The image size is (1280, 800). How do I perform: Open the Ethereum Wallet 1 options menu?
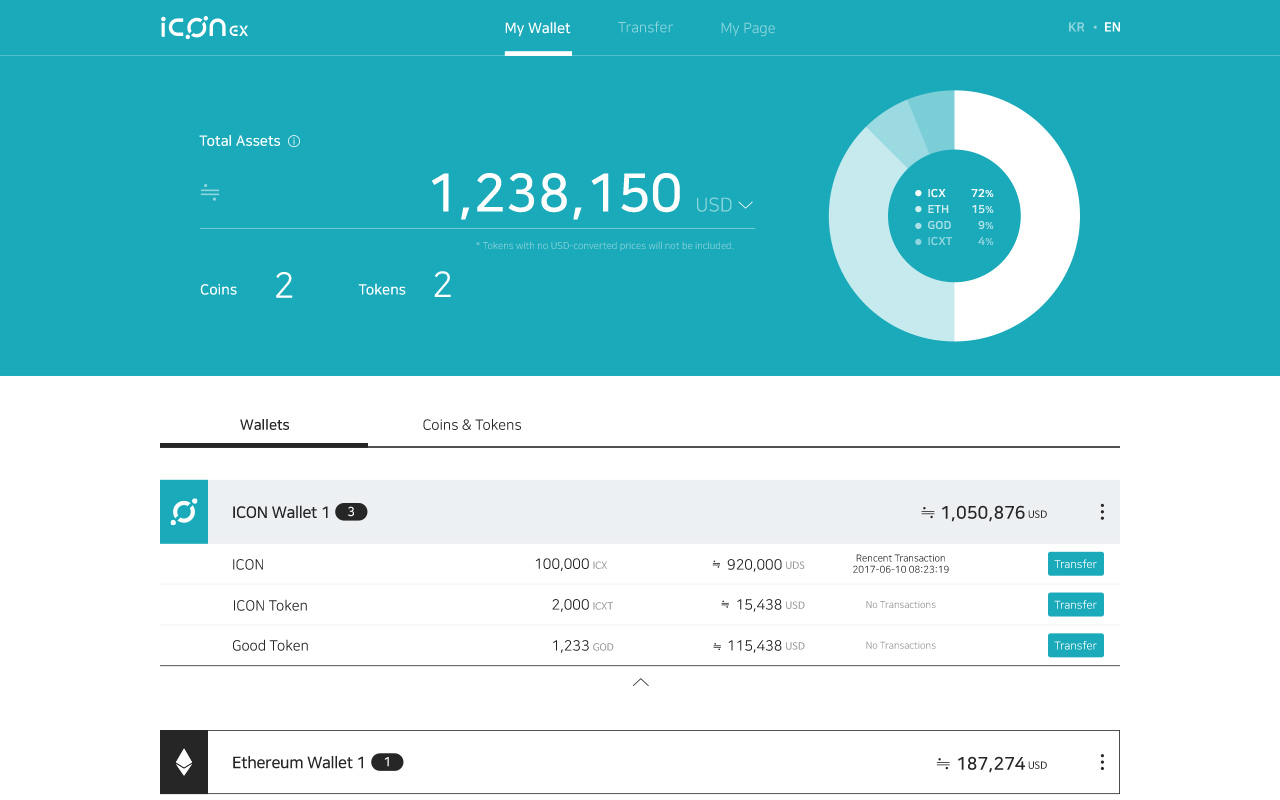[1101, 761]
